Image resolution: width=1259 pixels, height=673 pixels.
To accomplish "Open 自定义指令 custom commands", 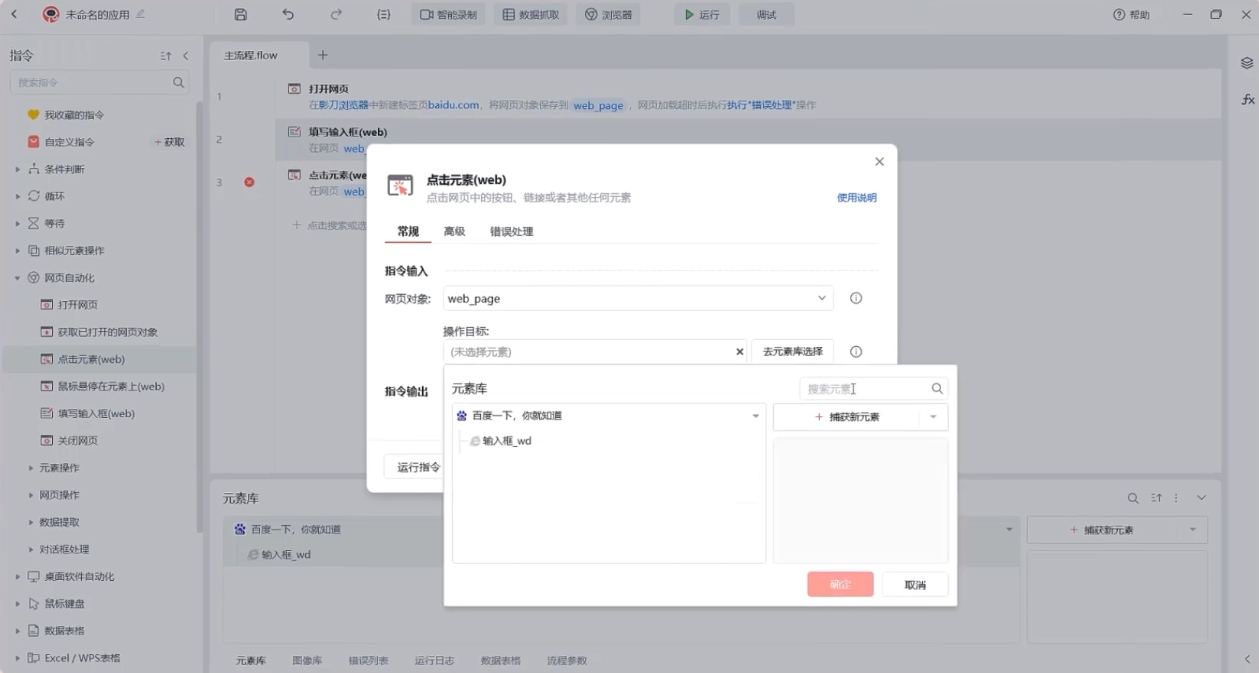I will pos(69,142).
